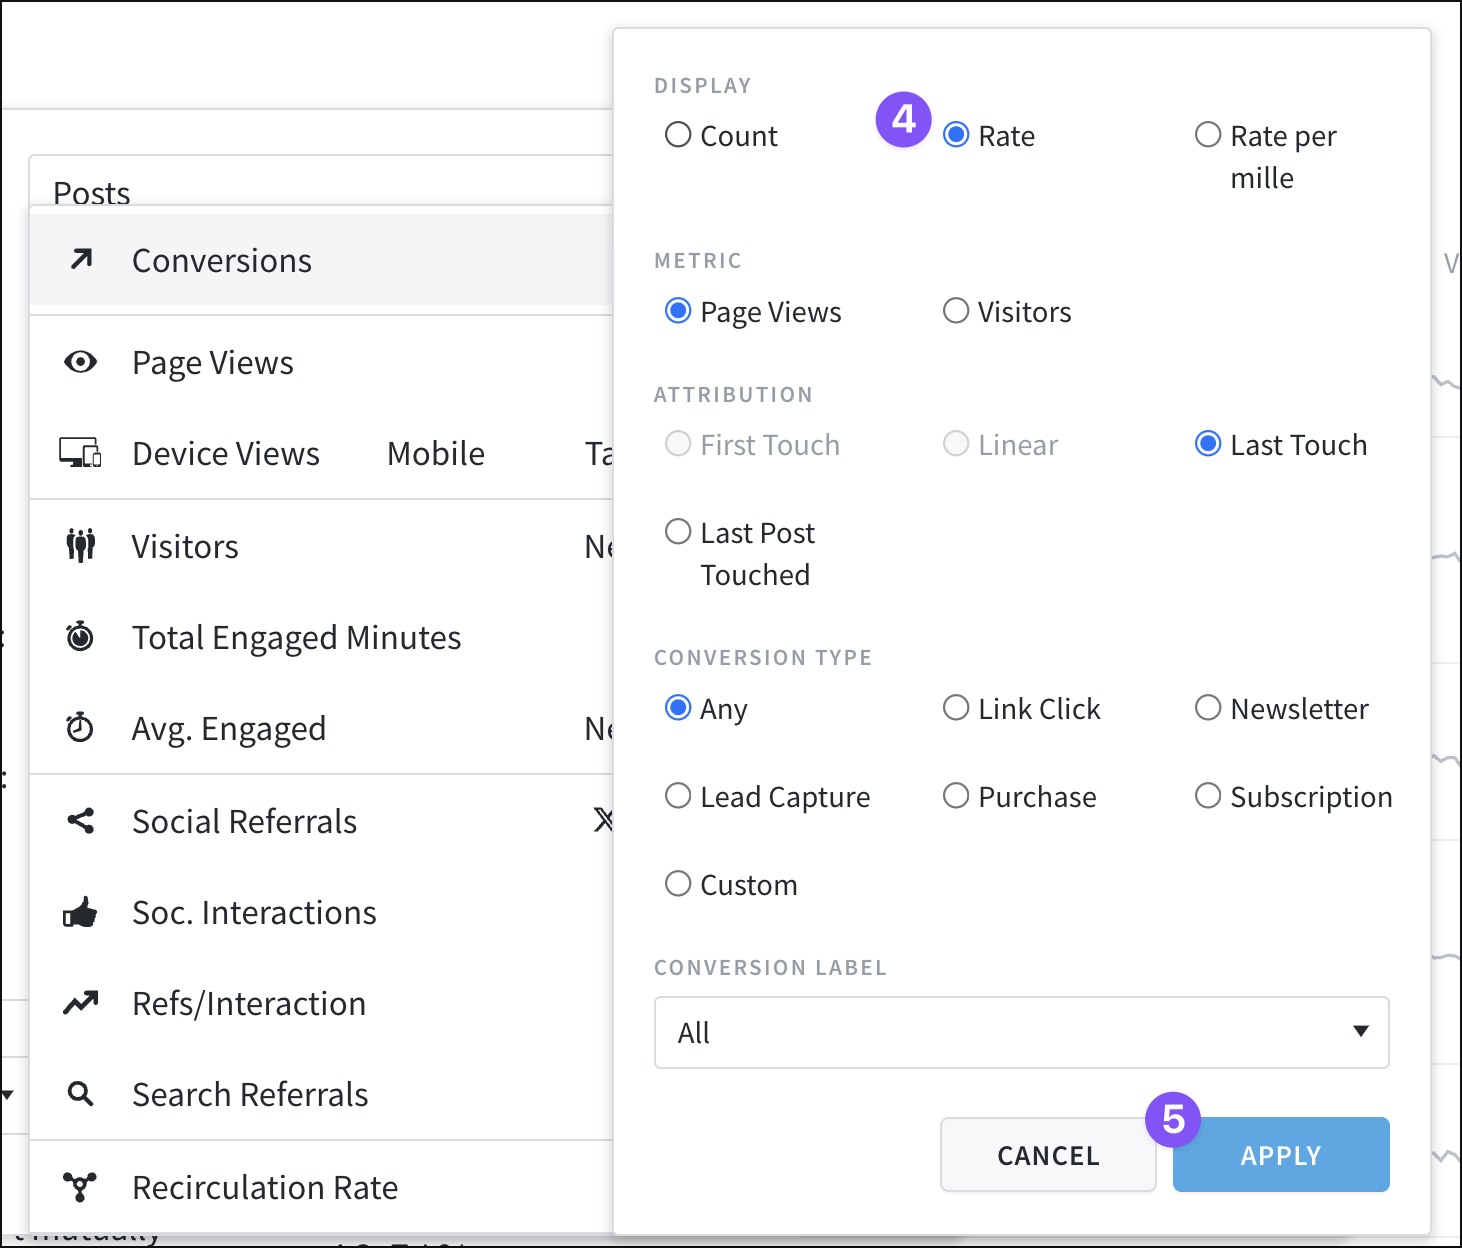This screenshot has height=1248, width=1462.
Task: Select the Count display option
Action: coord(677,134)
